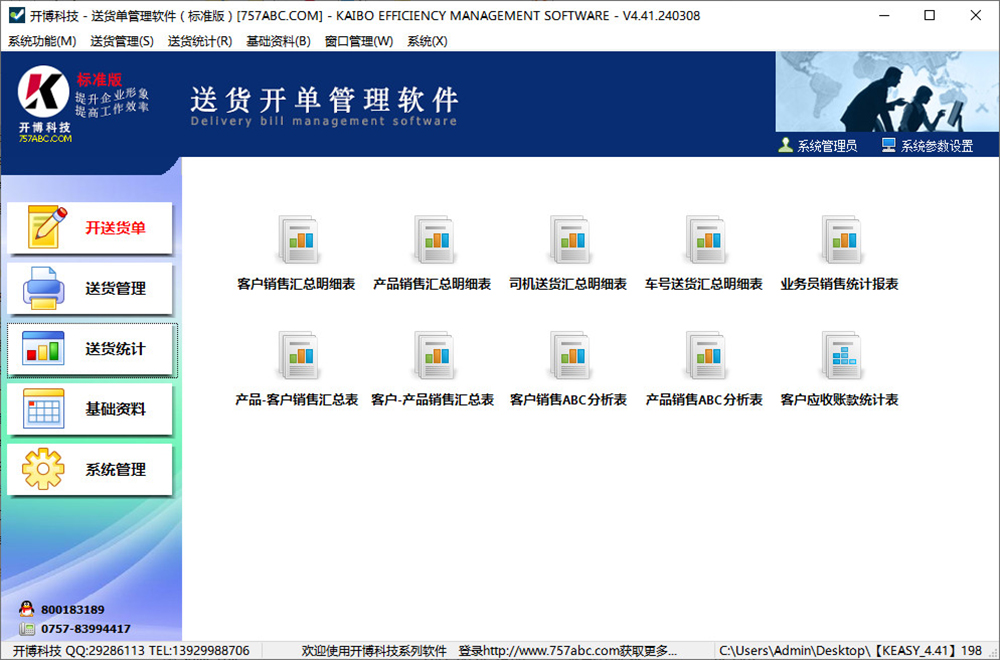
Task: Open the 客户销售ABC分析表 report icon
Action: [569, 355]
